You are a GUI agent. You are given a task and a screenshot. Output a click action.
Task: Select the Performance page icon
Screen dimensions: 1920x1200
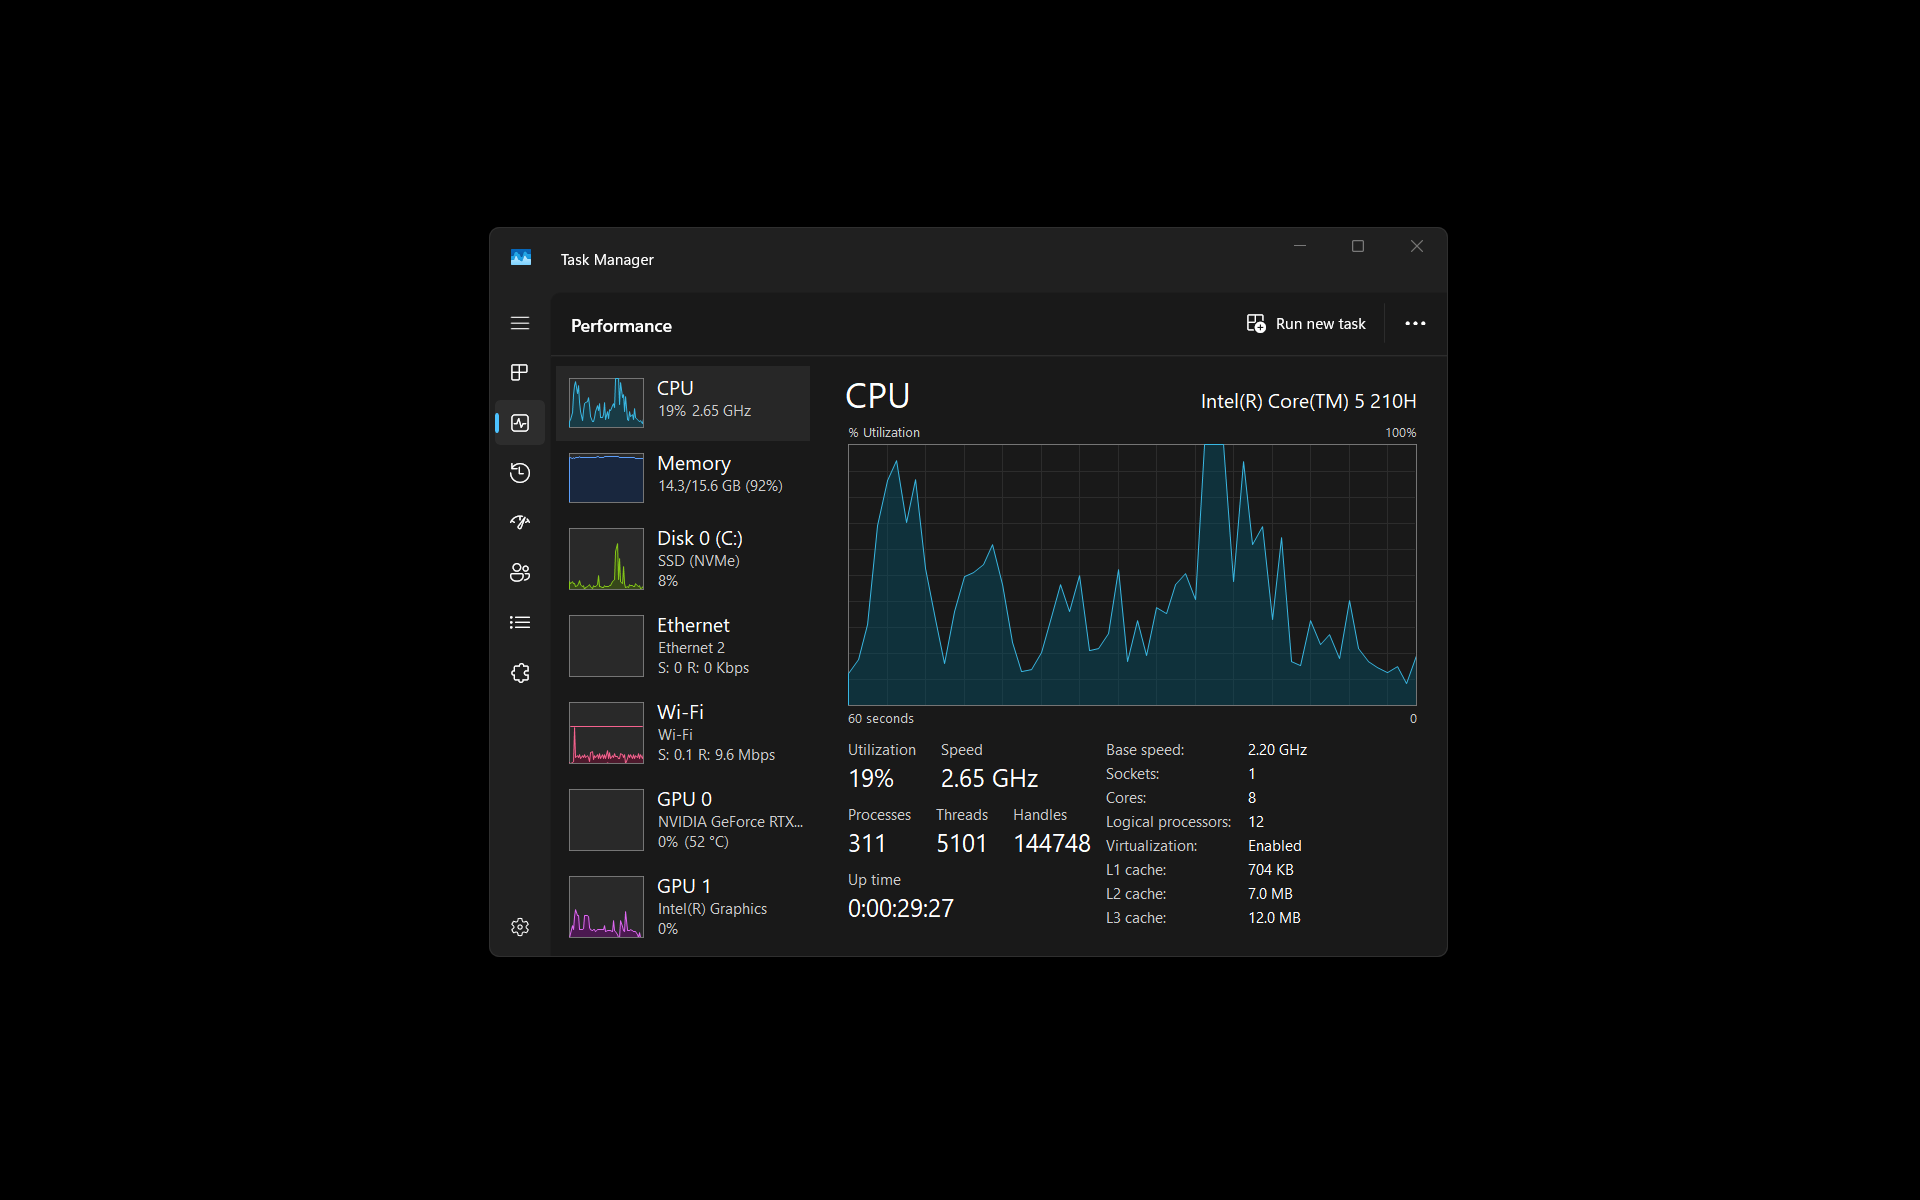point(520,423)
